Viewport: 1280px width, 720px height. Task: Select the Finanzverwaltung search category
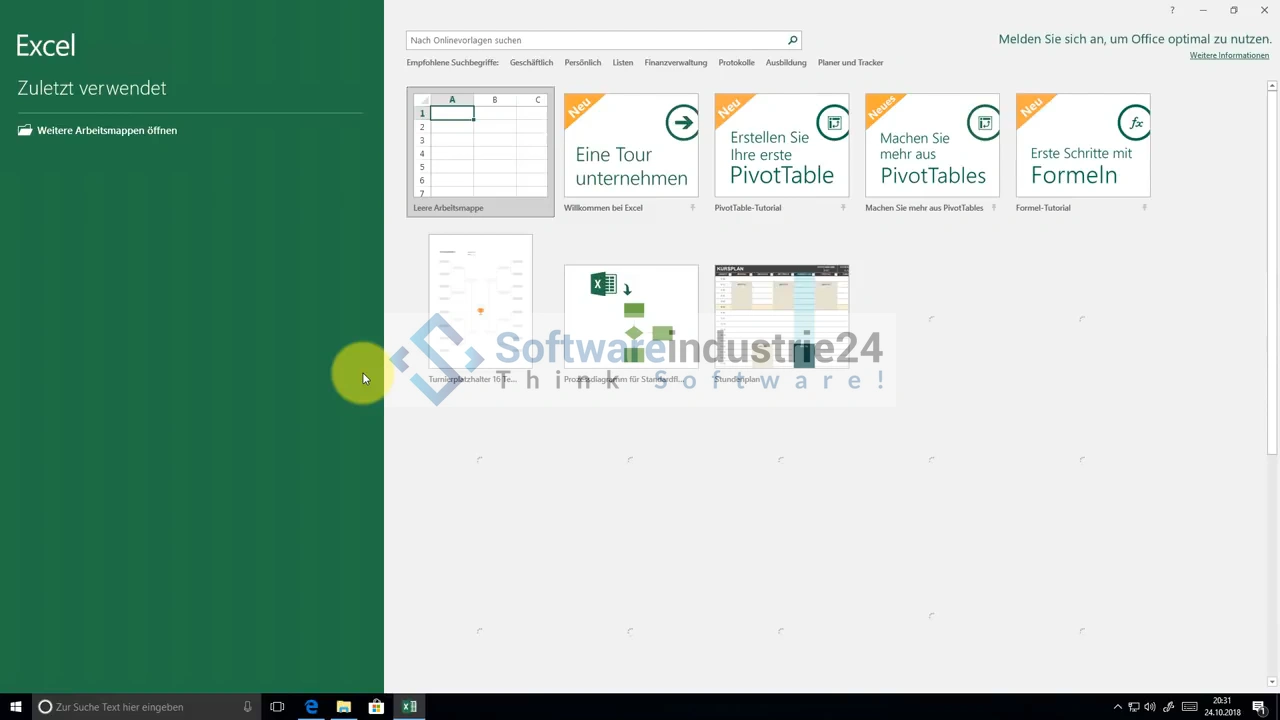point(675,63)
